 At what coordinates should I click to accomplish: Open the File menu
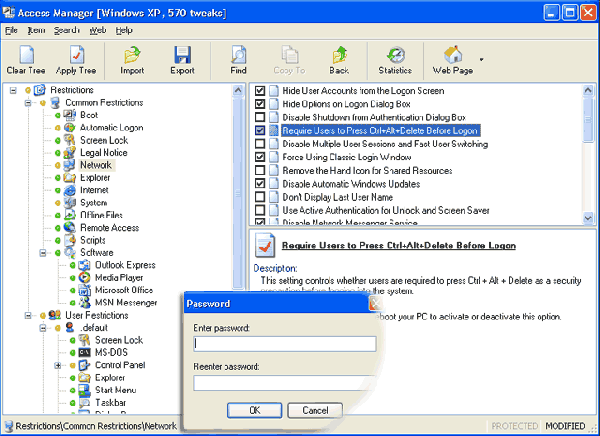tap(12, 31)
